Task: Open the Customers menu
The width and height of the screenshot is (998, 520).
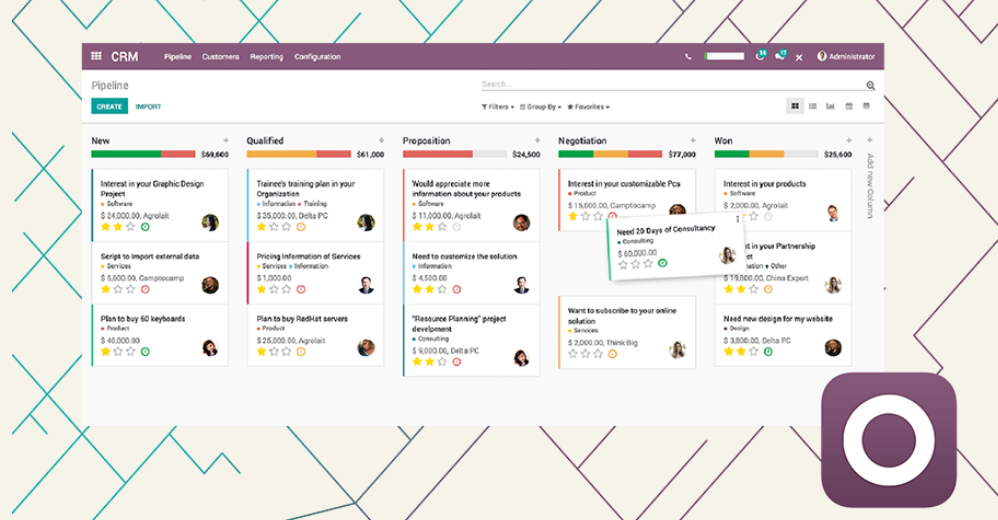Action: [x=220, y=57]
